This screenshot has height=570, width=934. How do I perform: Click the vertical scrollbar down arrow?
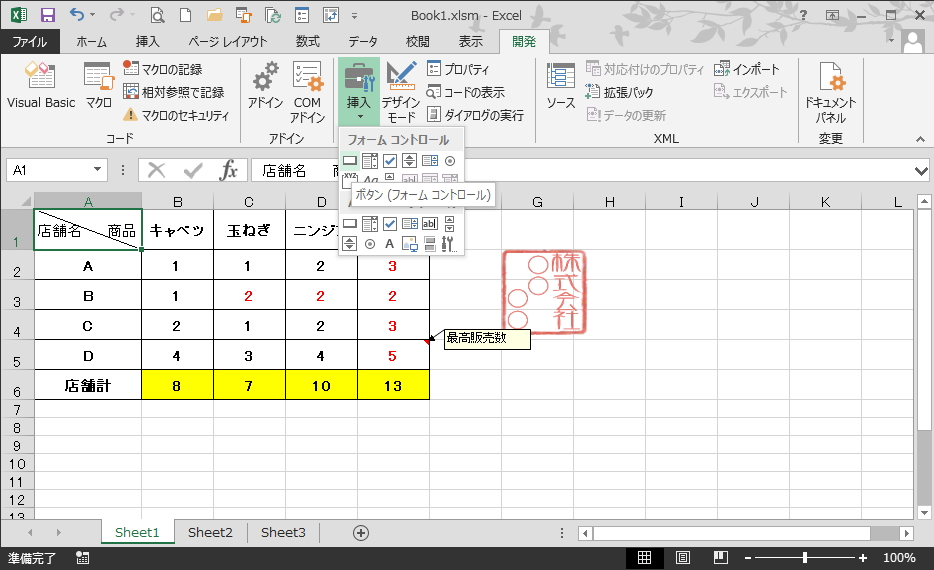[924, 512]
